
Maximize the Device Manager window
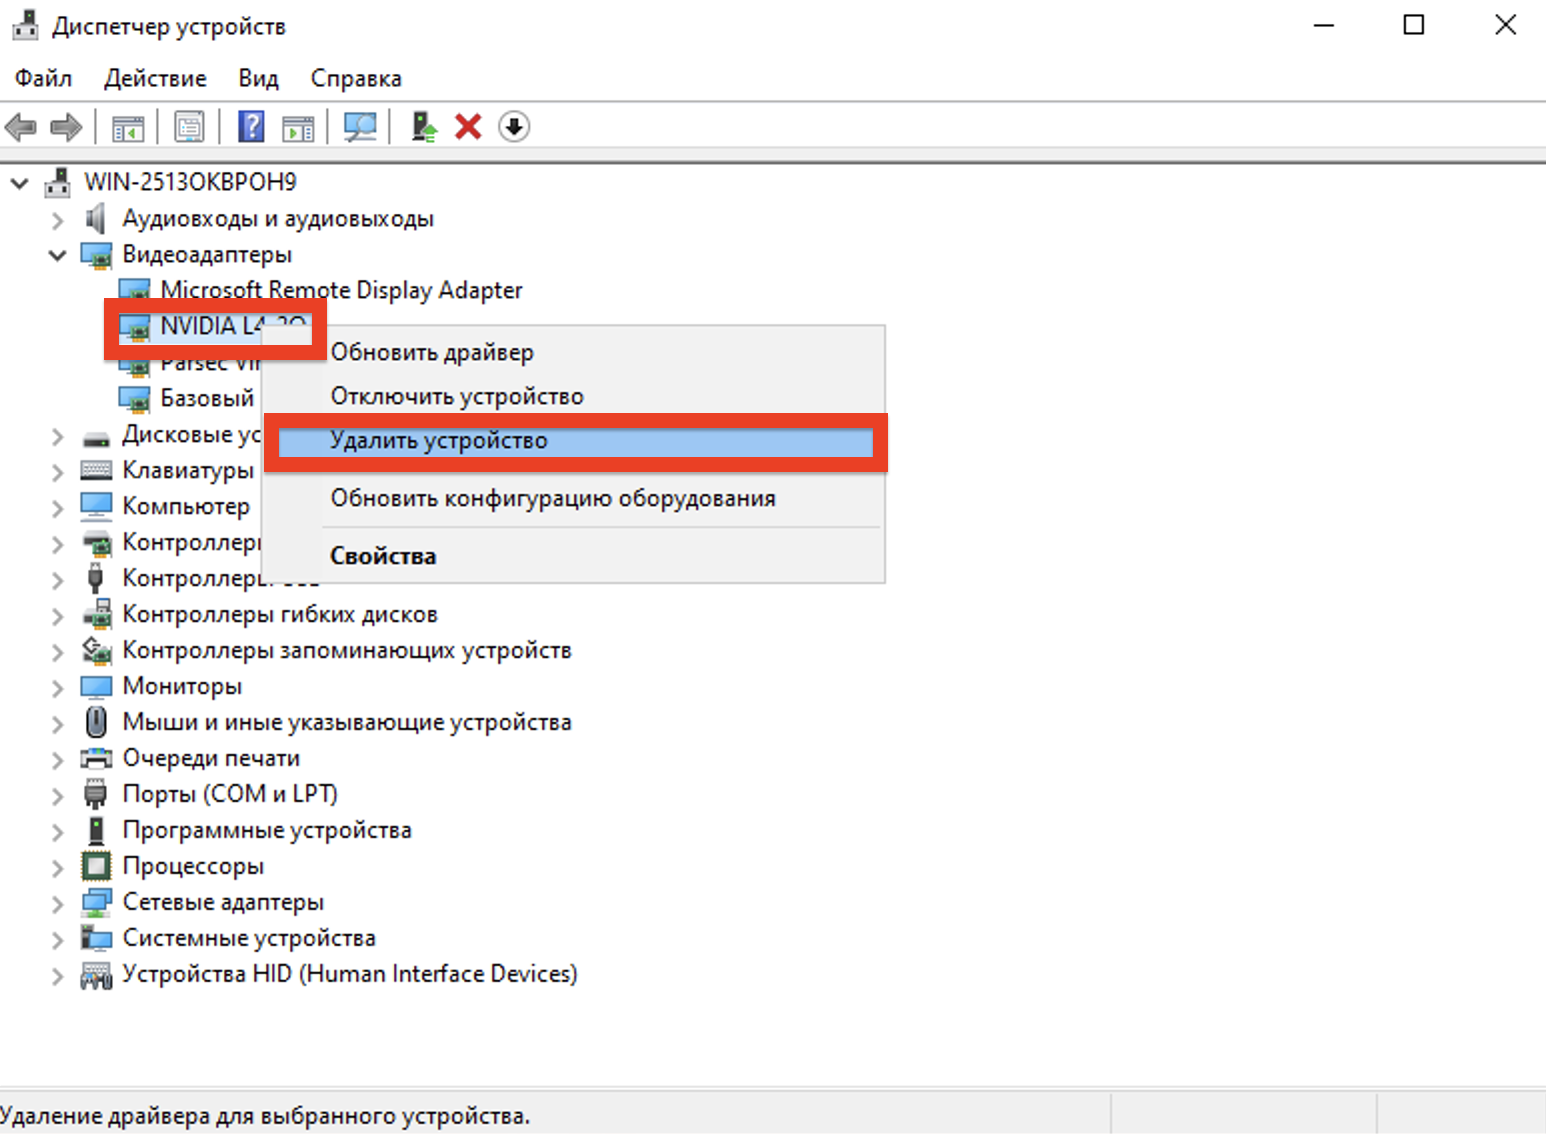[1414, 26]
